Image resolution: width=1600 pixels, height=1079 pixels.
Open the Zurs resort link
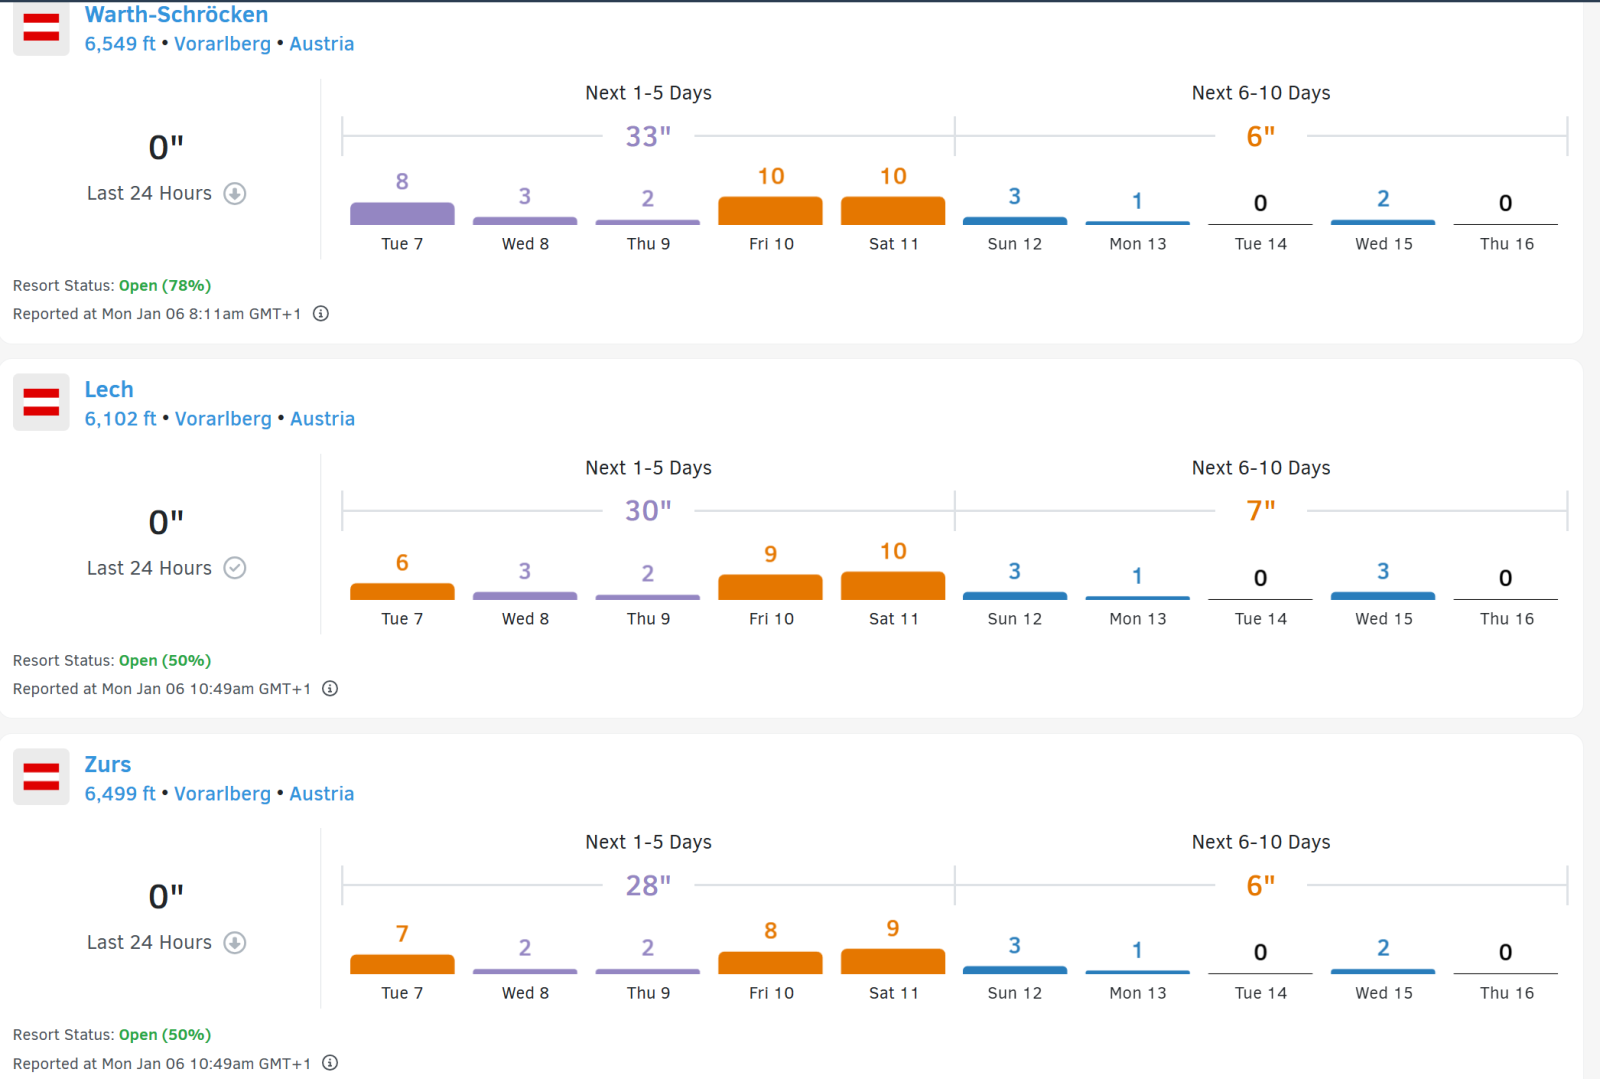click(x=108, y=764)
